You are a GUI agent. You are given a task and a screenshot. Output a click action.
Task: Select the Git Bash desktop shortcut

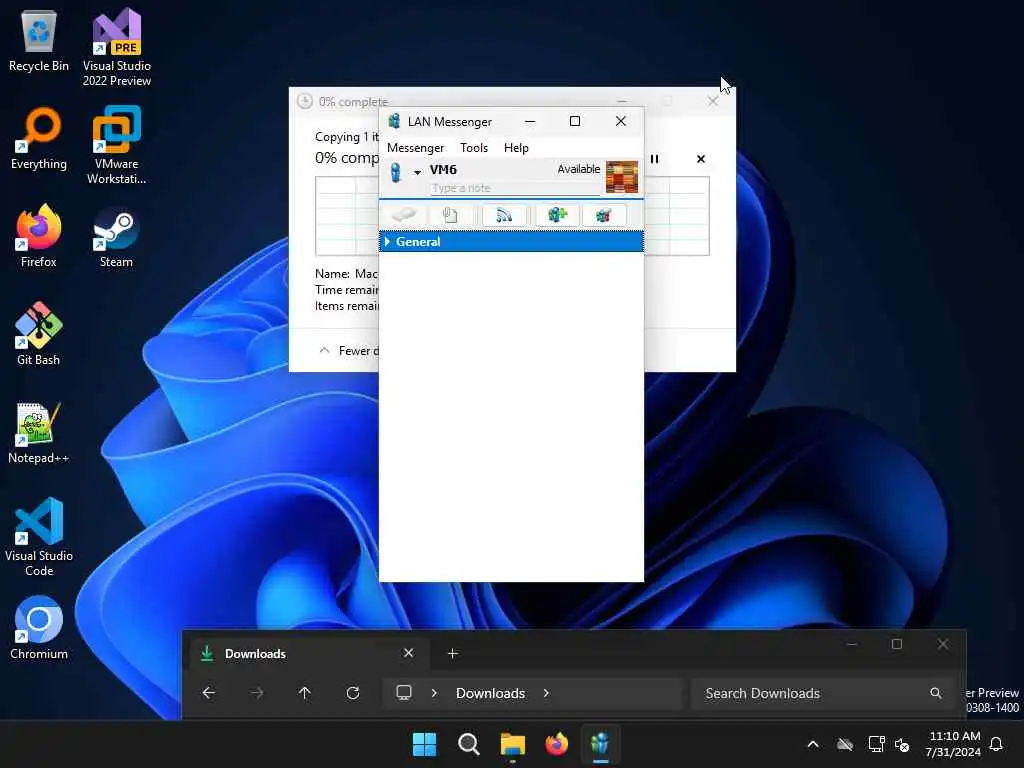coord(39,335)
